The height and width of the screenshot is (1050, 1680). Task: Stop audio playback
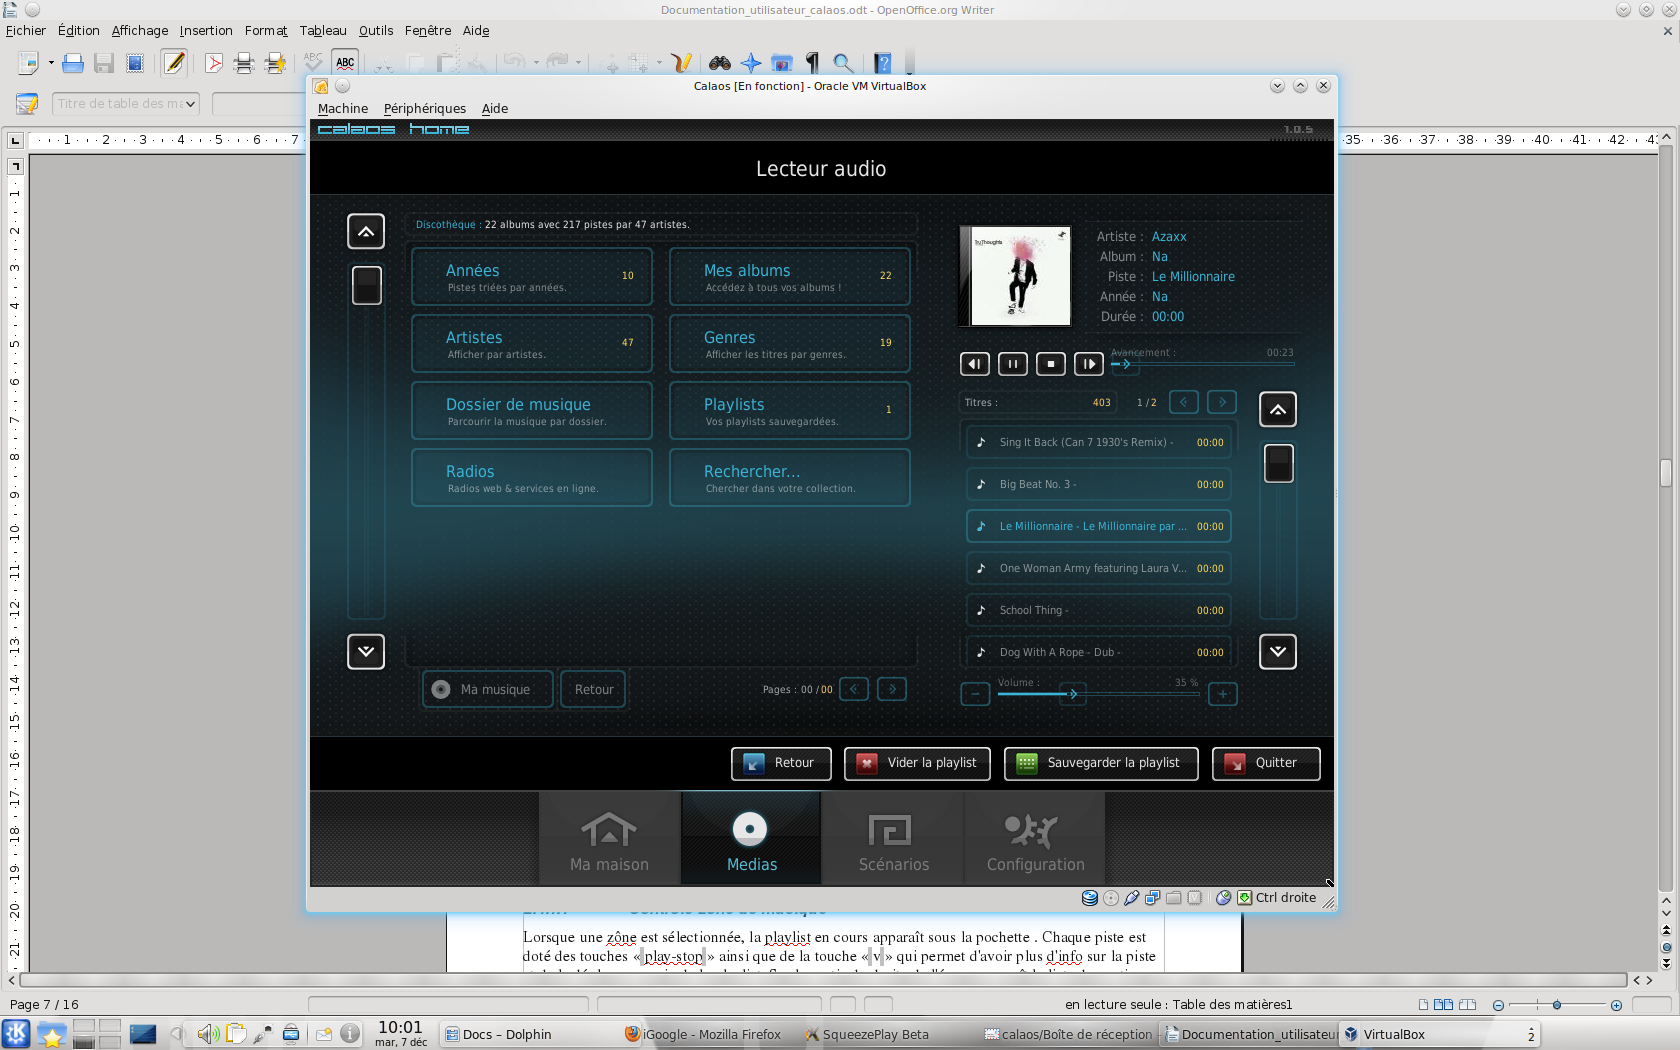1051,364
